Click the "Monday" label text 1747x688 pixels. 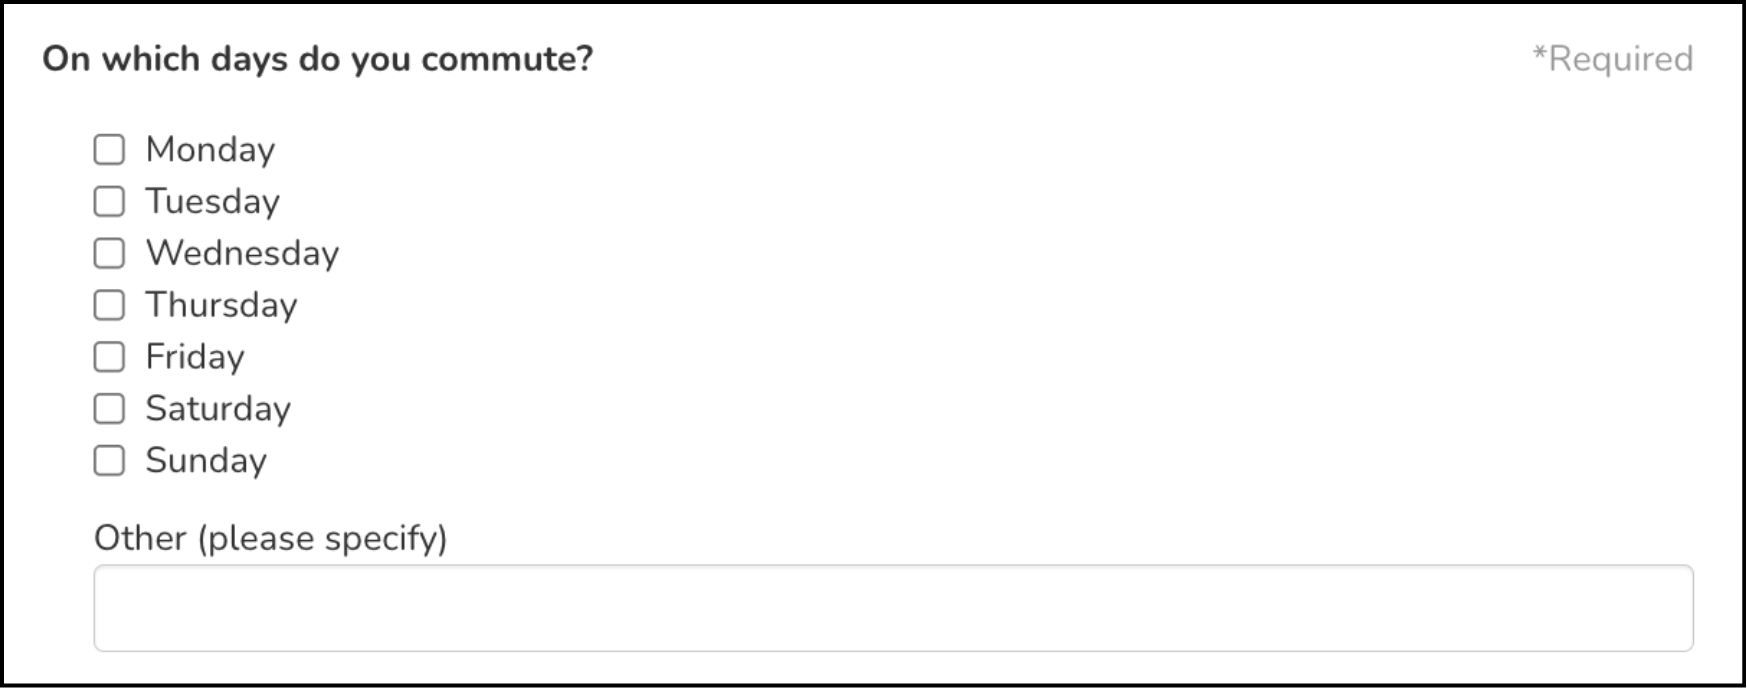click(x=210, y=150)
